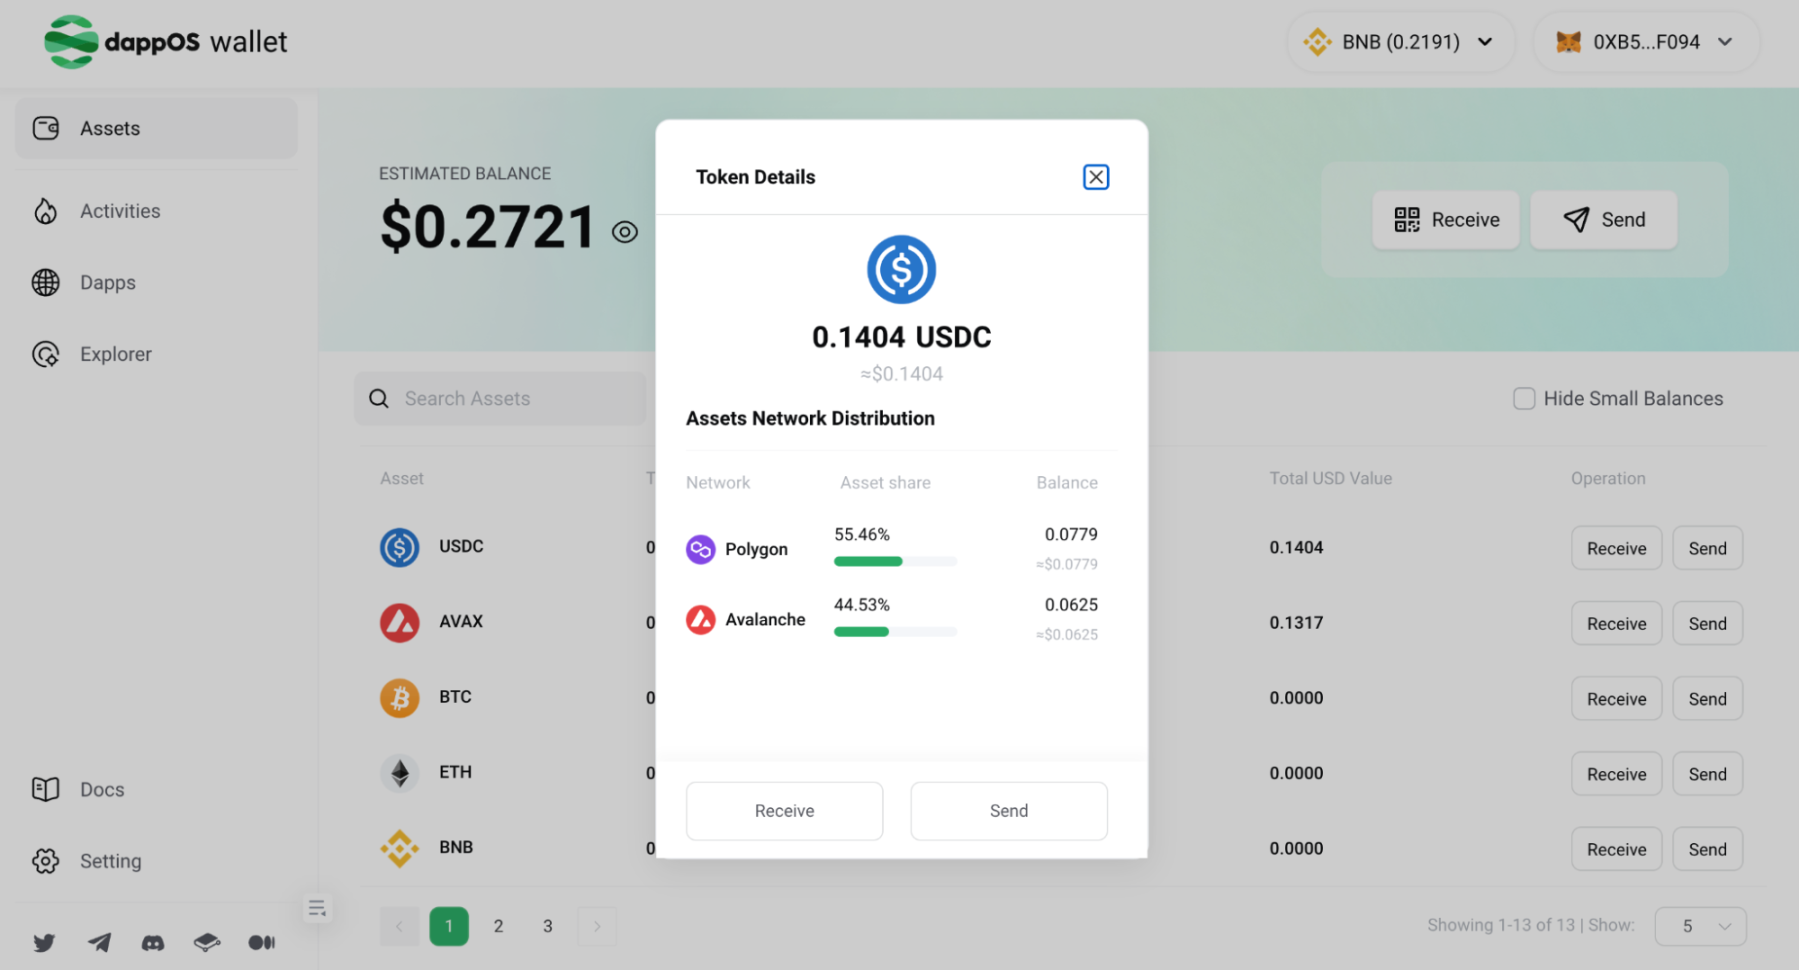The width and height of the screenshot is (1799, 970).
Task: Click the BNB asset icon in table
Action: (x=400, y=848)
